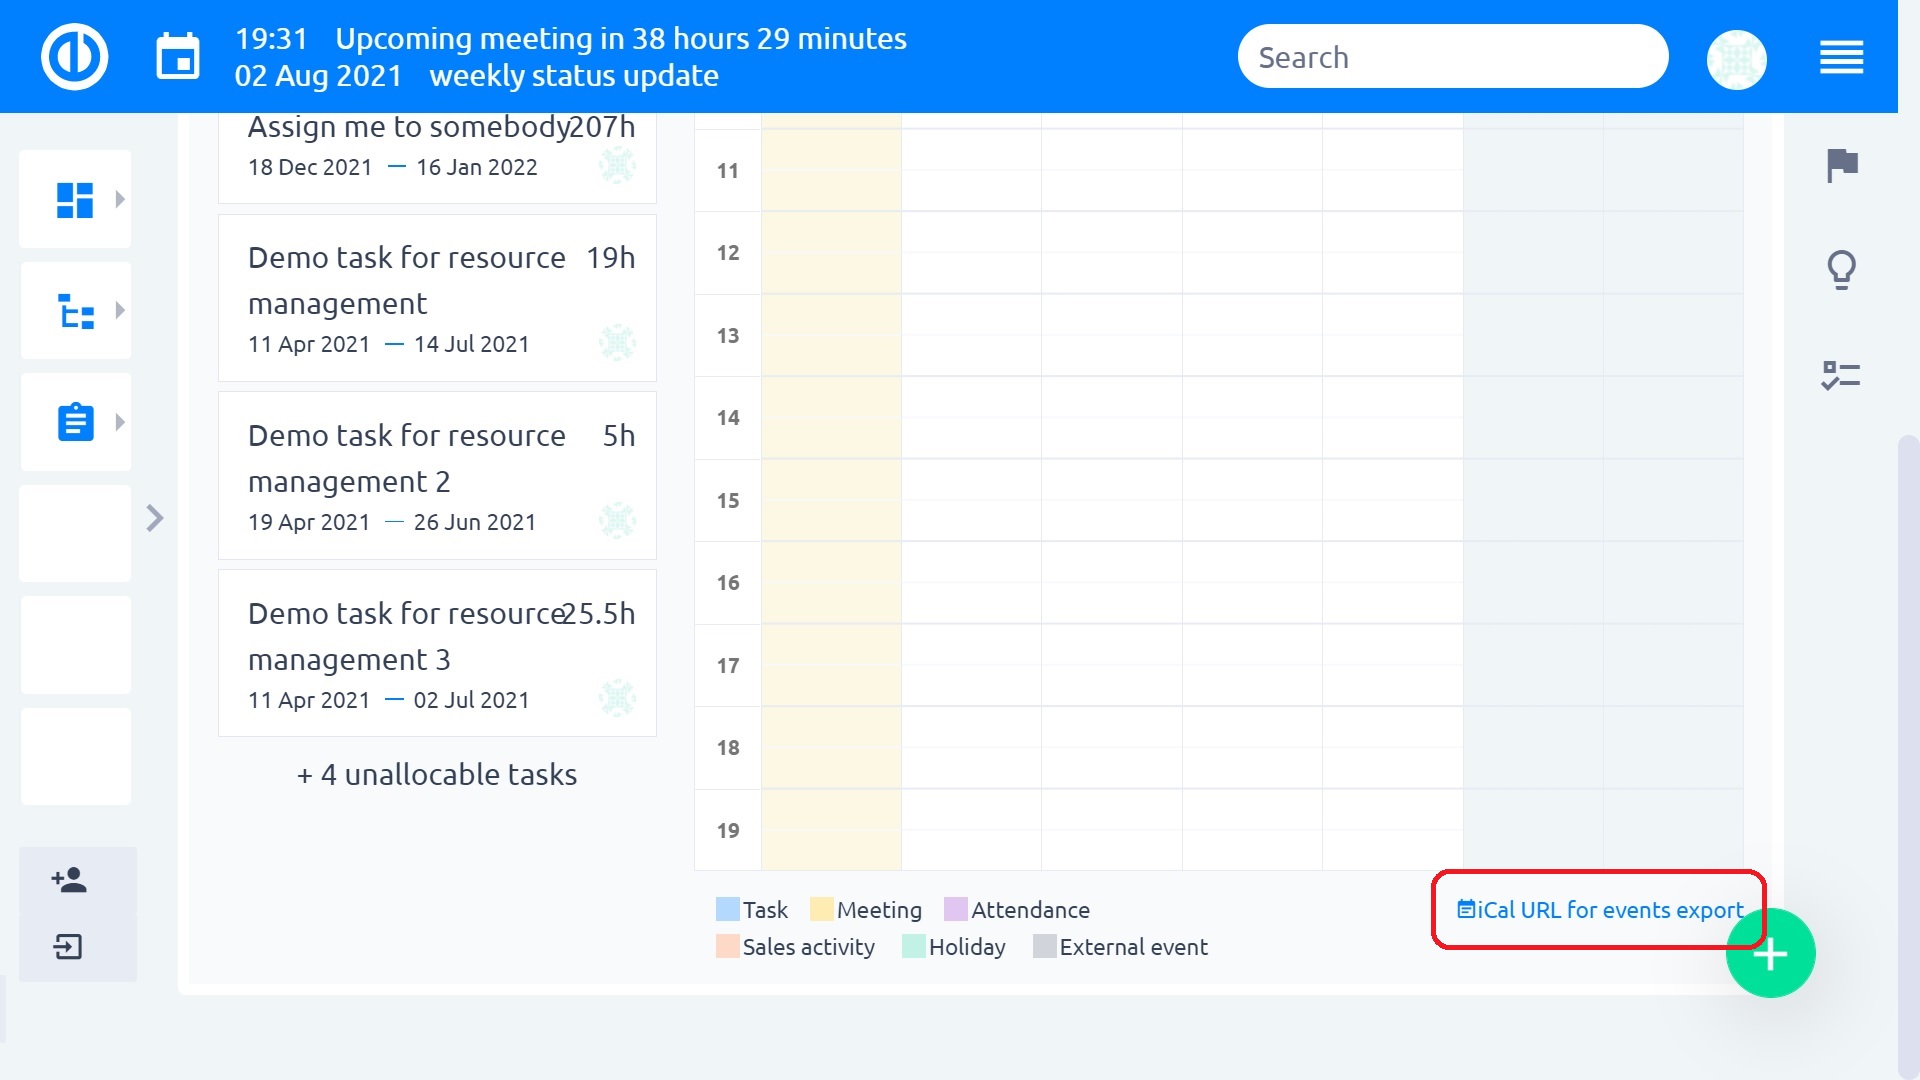Click the 11 hour row label
Screen dimensions: 1920x1080
click(728, 171)
